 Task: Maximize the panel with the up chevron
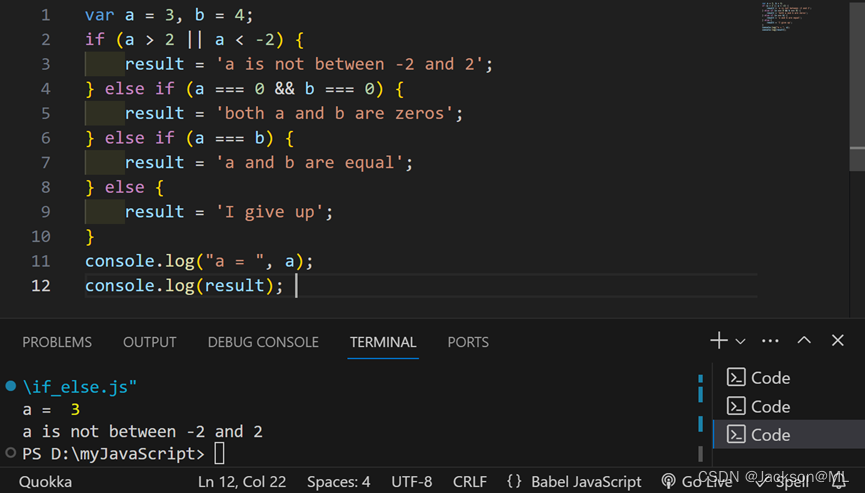pos(804,341)
